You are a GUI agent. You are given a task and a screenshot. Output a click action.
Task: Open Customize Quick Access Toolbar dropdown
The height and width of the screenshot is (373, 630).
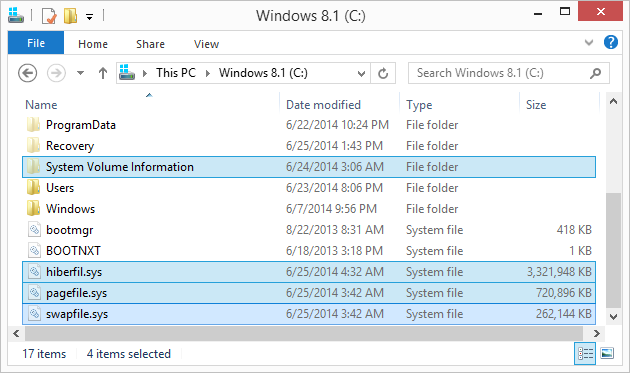(x=90, y=16)
